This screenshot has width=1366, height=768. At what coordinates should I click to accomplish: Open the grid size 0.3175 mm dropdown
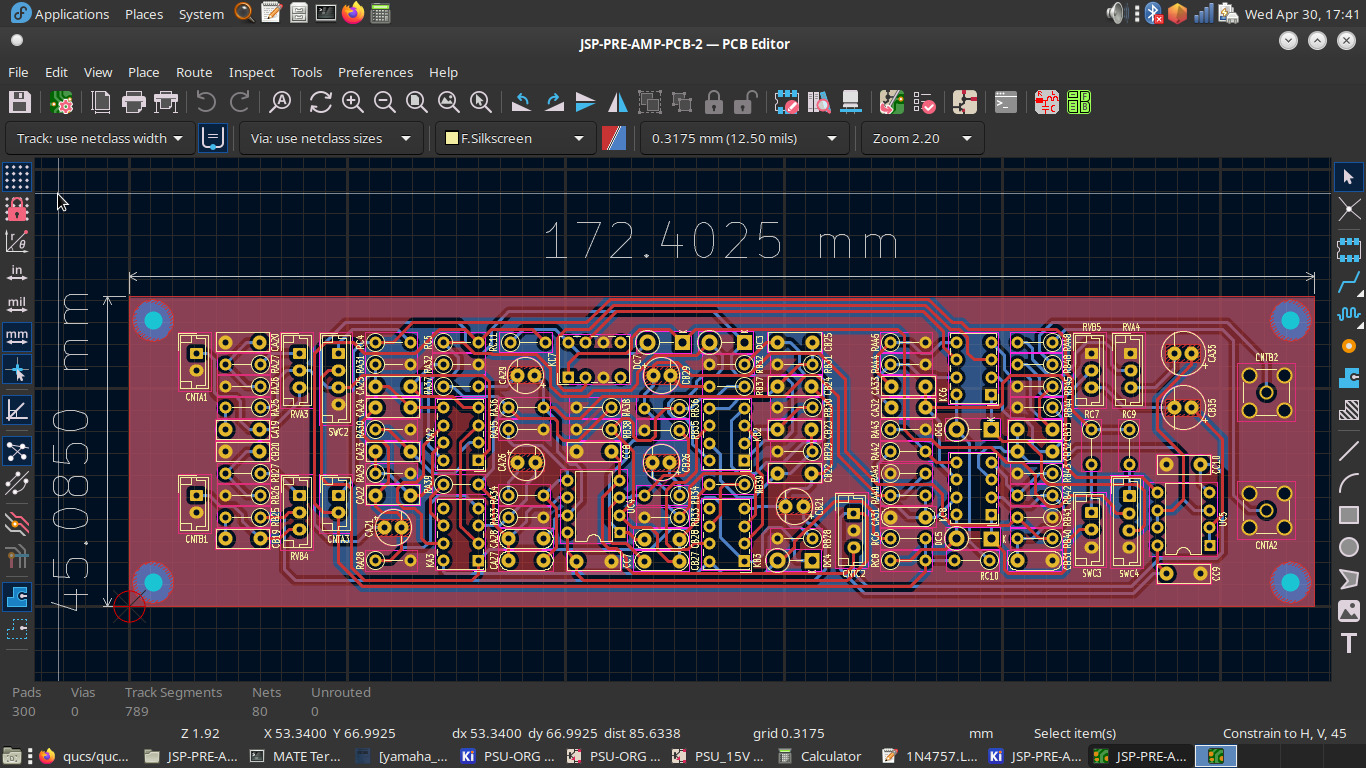pyautogui.click(x=745, y=138)
